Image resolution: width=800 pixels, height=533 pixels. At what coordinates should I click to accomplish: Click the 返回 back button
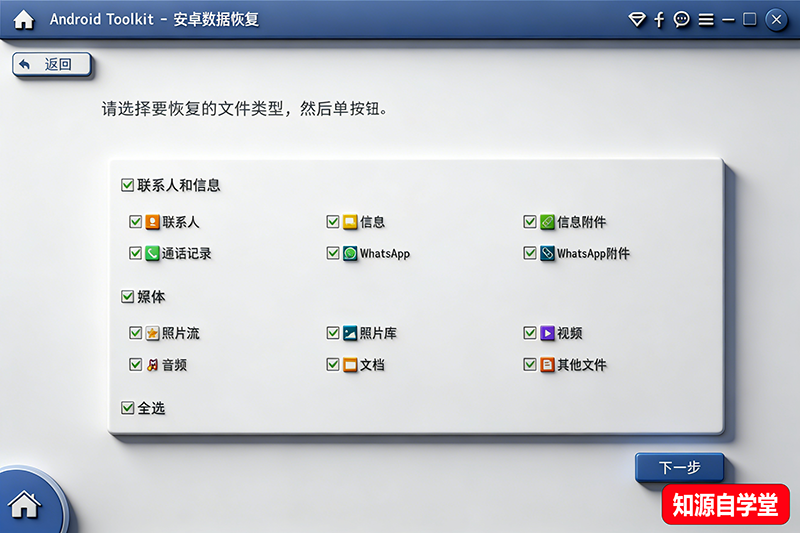tap(52, 64)
